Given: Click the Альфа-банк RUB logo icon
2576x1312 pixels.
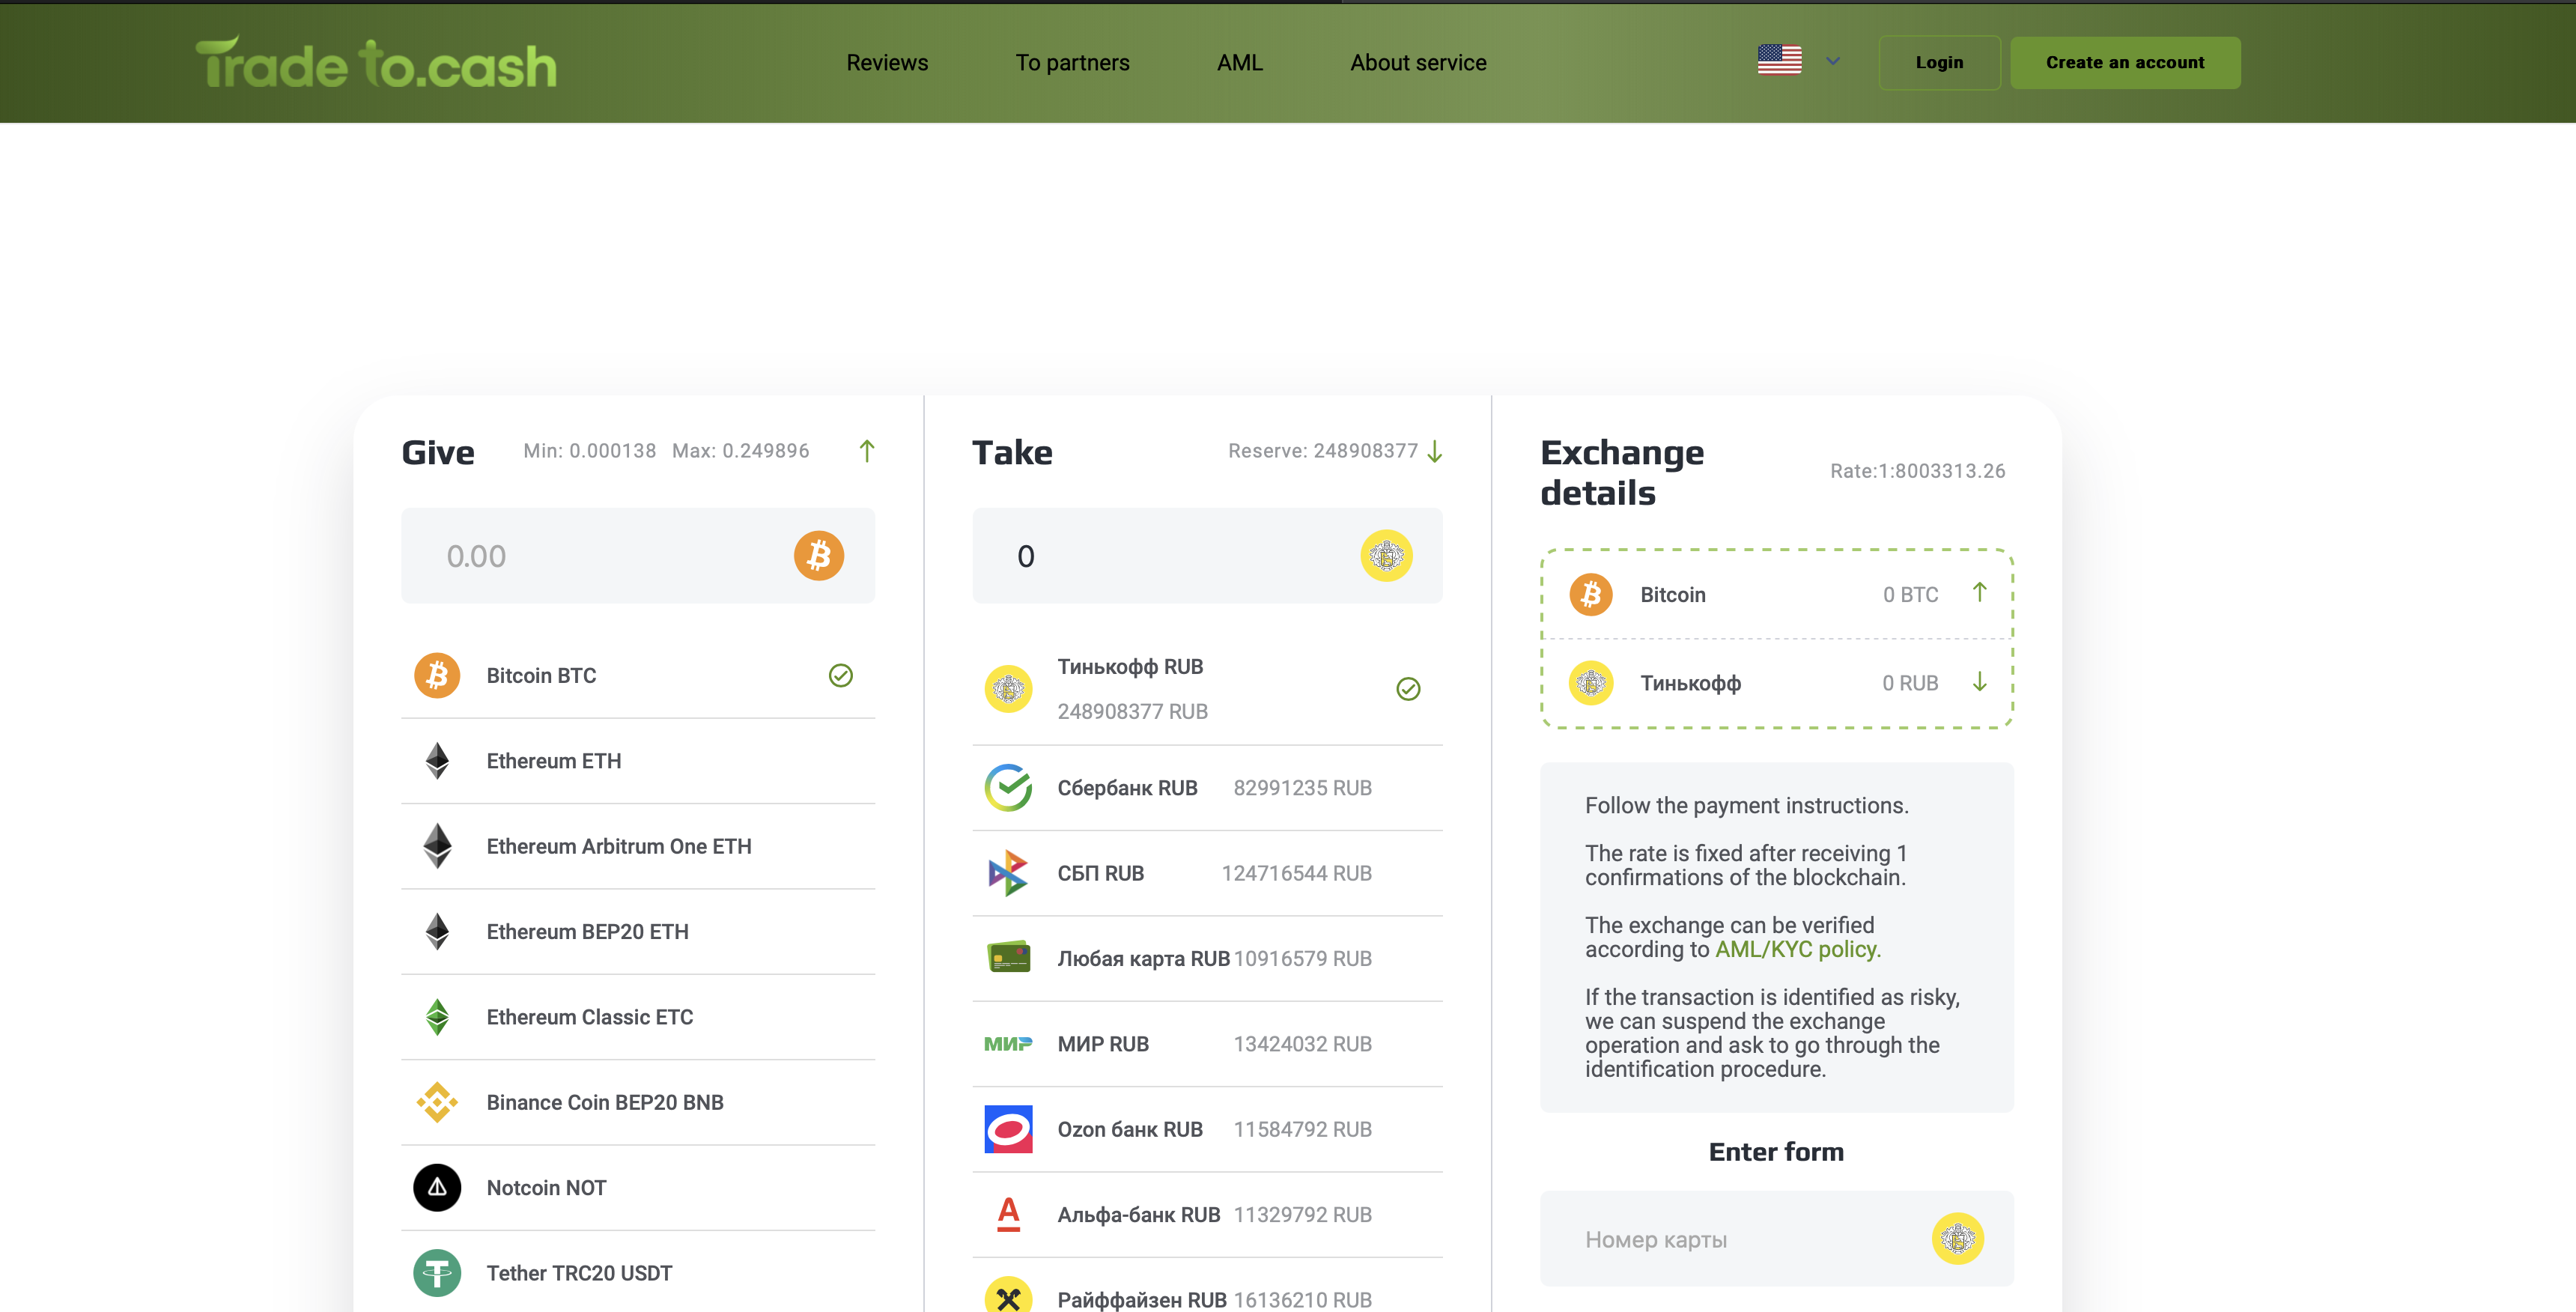Looking at the screenshot, I should pos(1008,1214).
